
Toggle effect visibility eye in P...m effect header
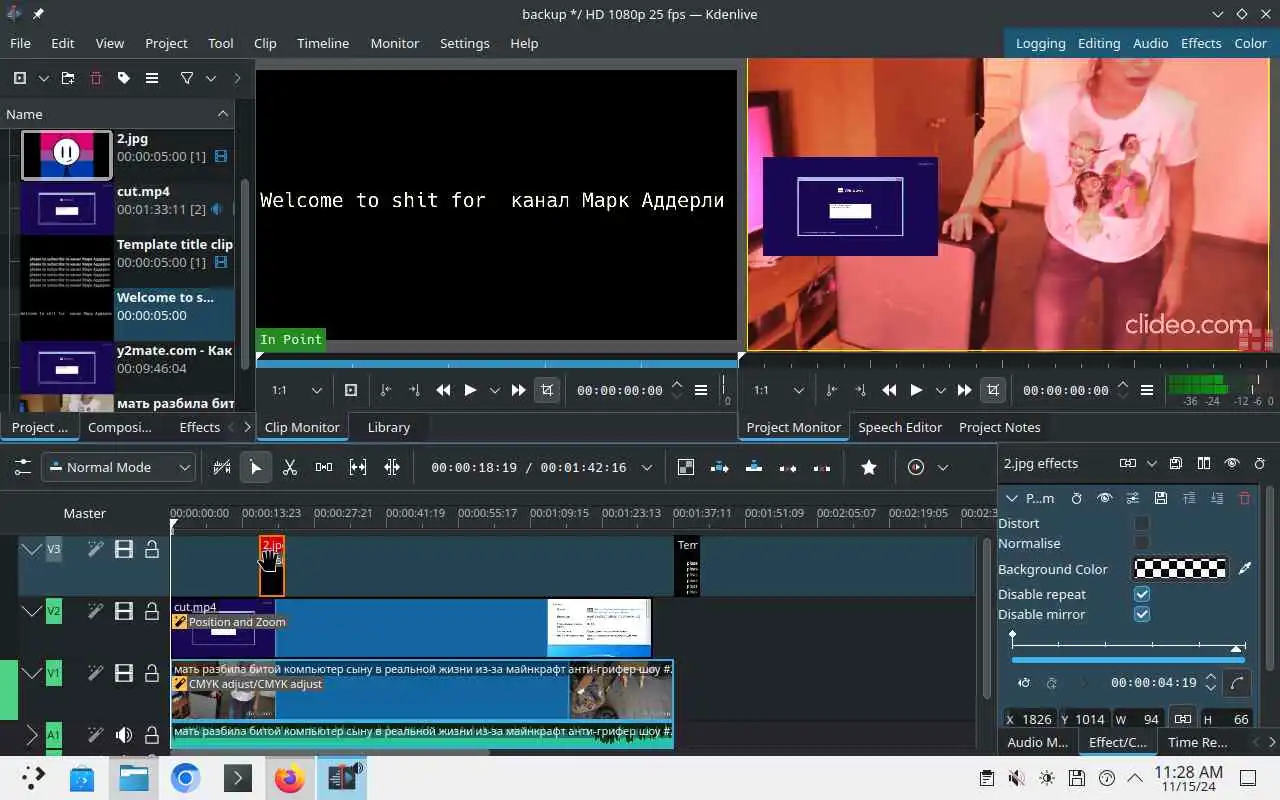[x=1105, y=498]
